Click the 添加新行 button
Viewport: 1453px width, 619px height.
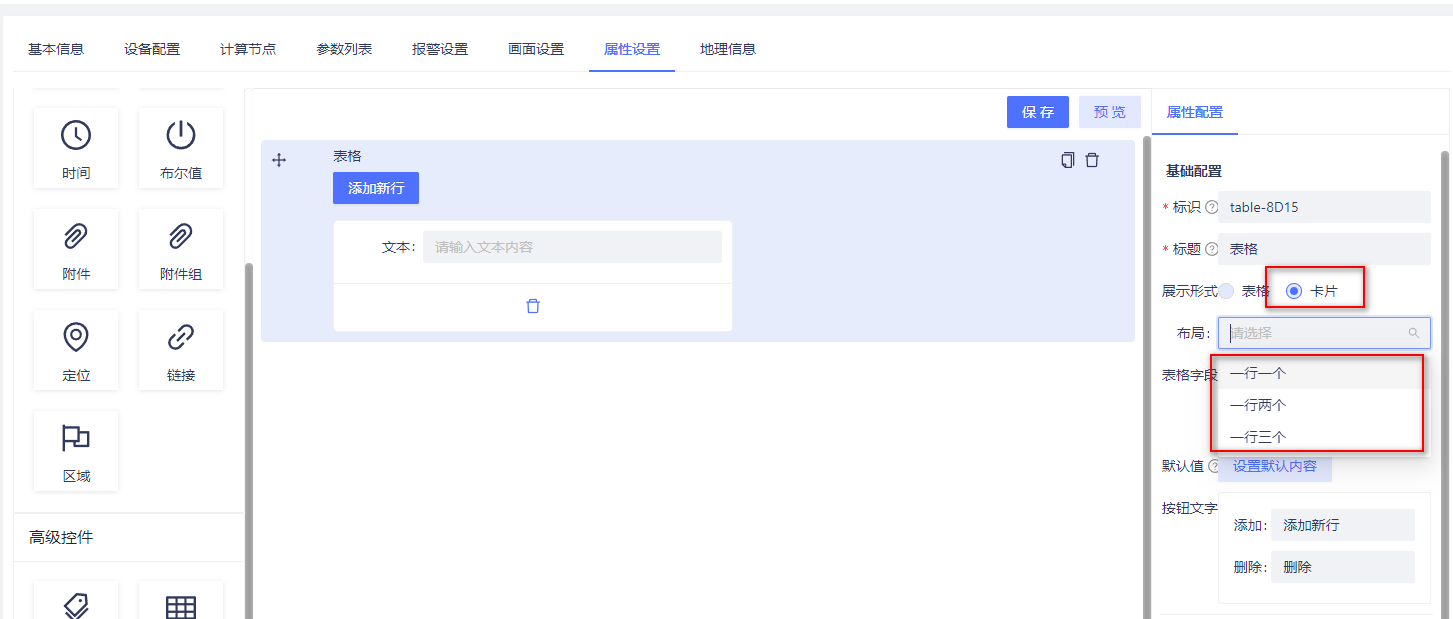[376, 188]
